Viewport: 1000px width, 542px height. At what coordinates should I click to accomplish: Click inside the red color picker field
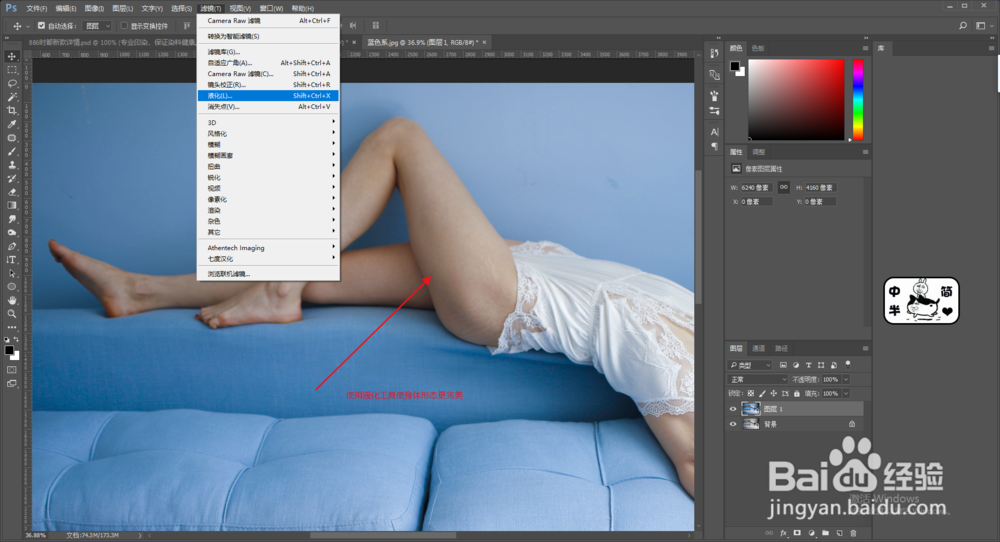(x=797, y=99)
